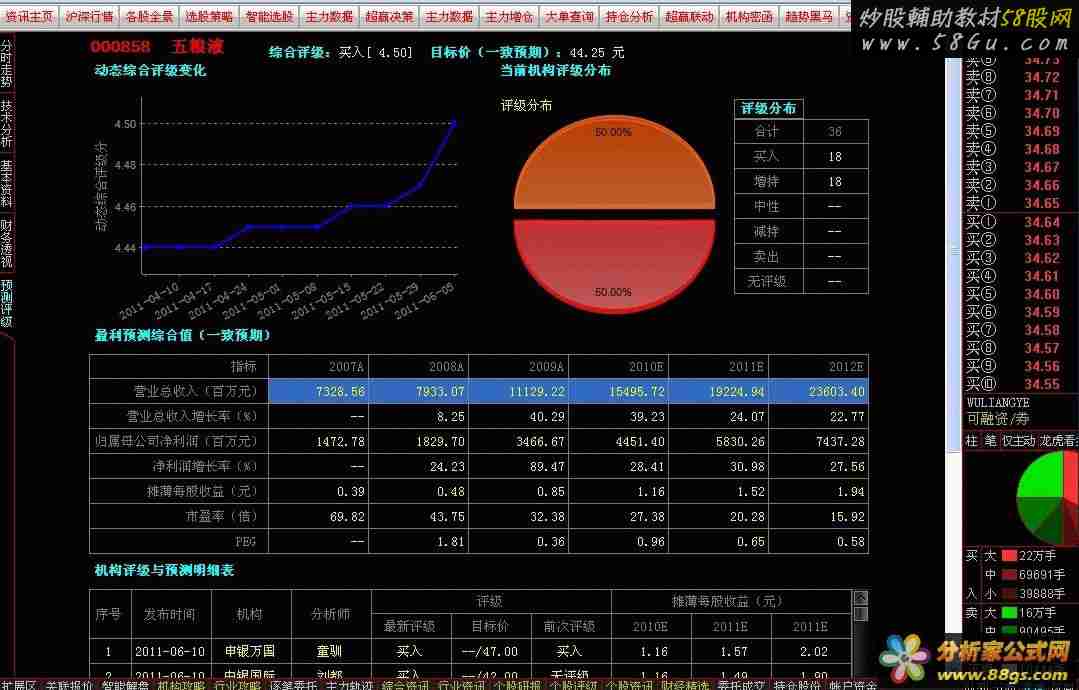
Task: Click the green 卖出大单 swatch (16万手)
Action: [x=1009, y=612]
